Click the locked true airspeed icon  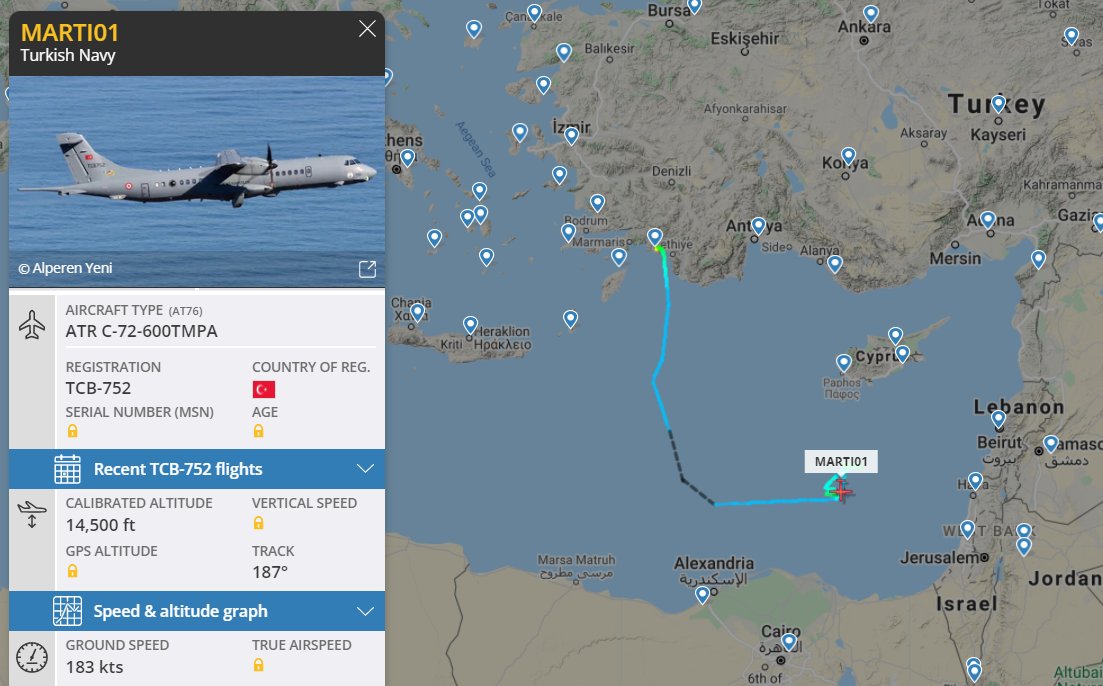pos(258,665)
